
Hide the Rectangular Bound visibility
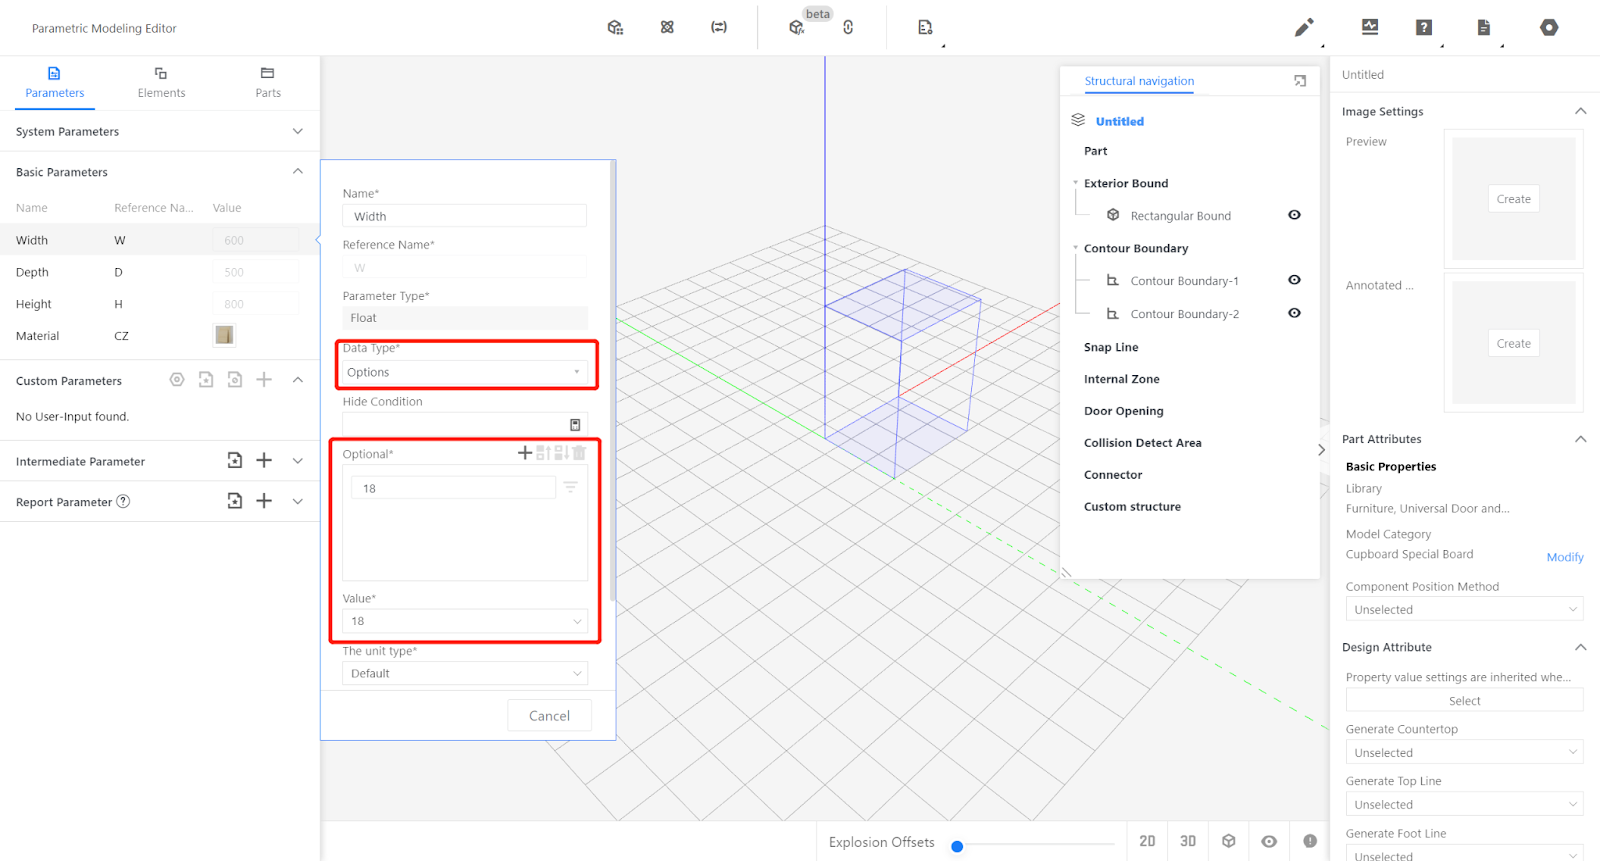point(1294,215)
